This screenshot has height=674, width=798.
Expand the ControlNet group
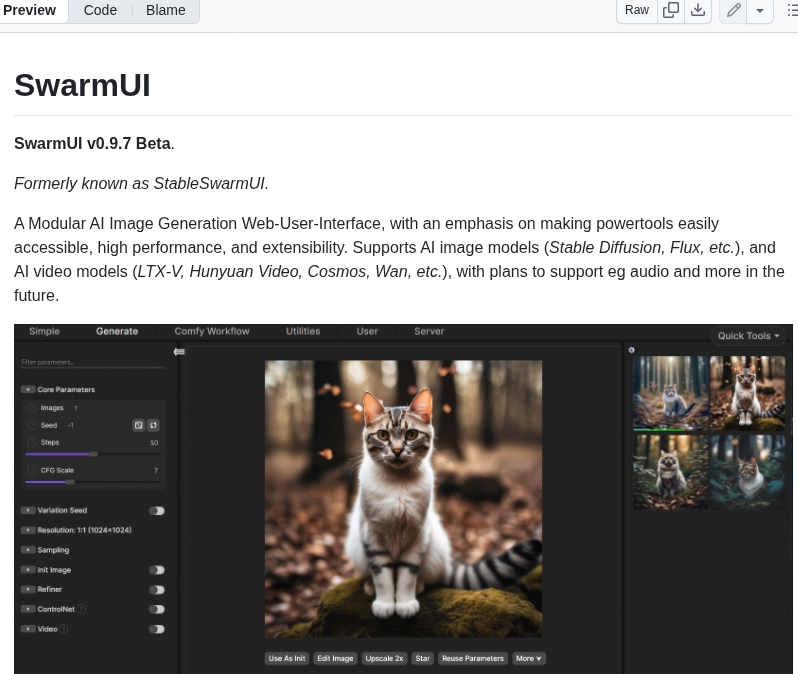[28, 609]
